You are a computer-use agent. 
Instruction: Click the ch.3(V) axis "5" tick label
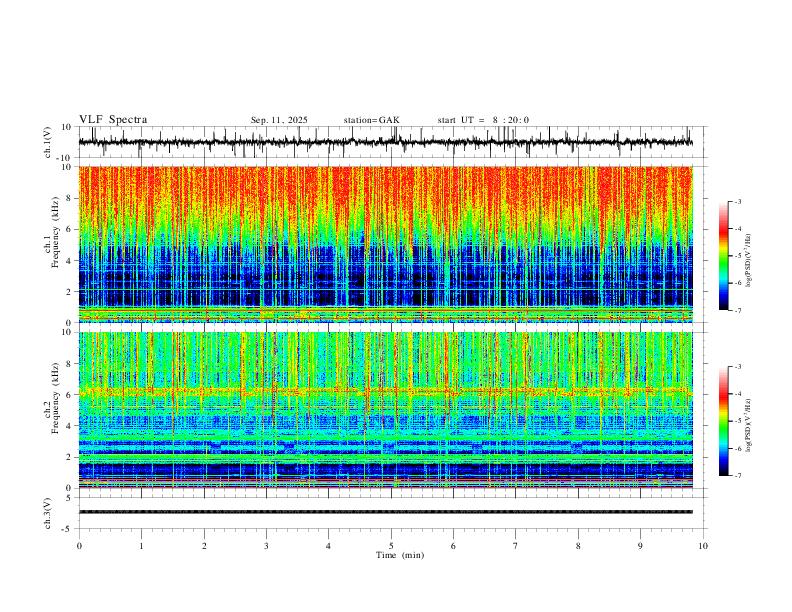[70, 498]
